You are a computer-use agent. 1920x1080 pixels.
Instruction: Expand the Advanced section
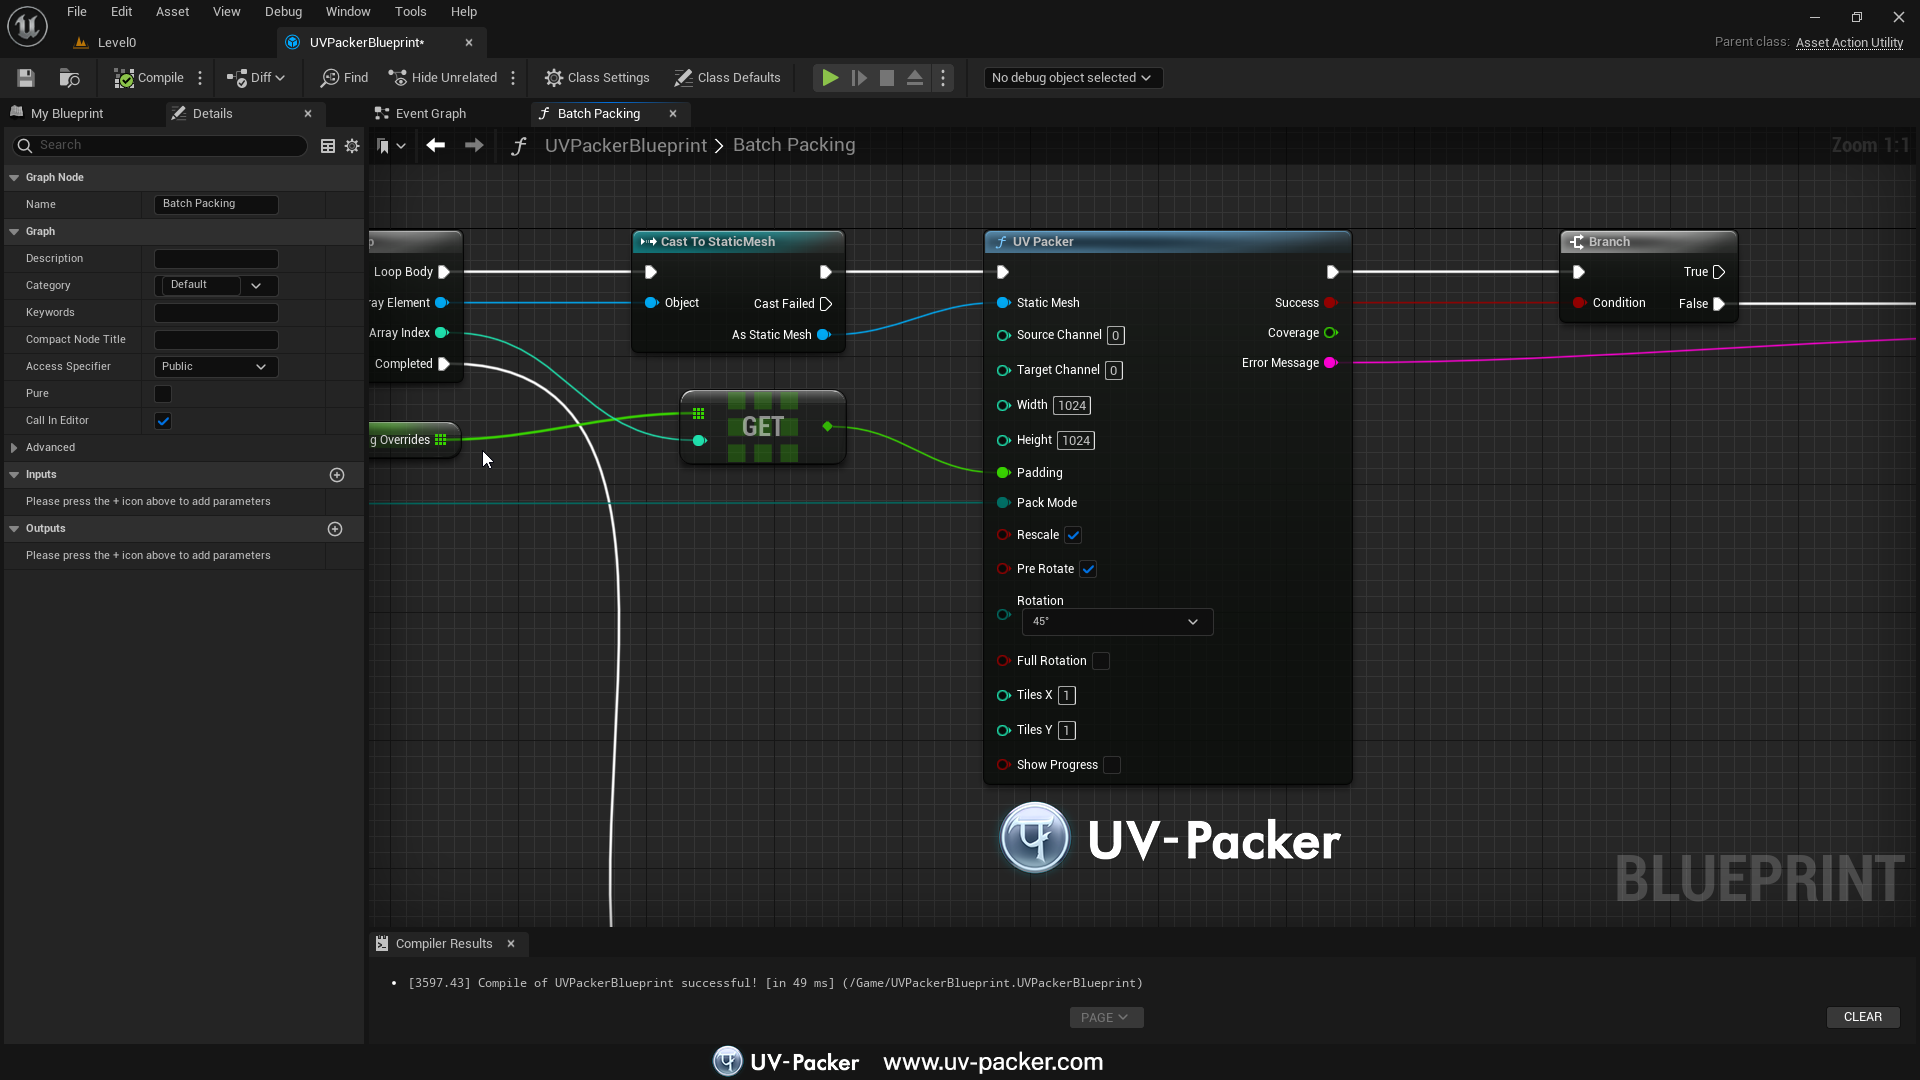(x=14, y=448)
